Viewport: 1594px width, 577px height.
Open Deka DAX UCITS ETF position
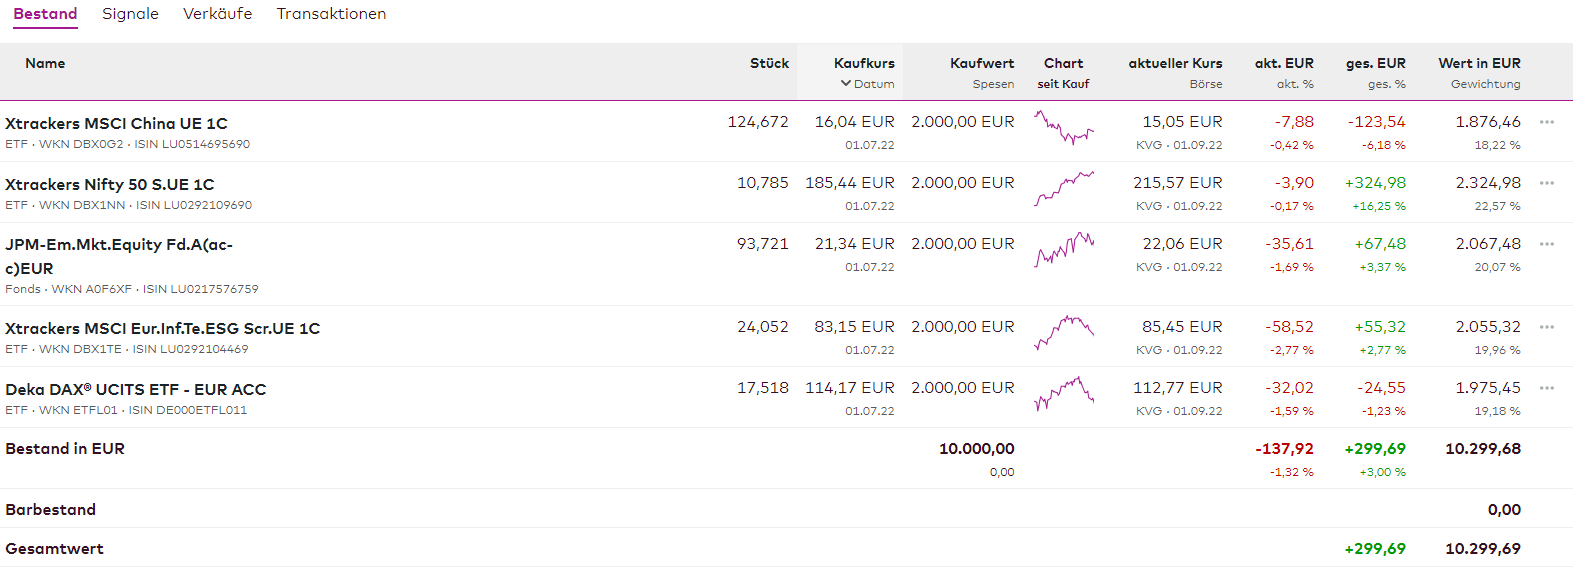(x=135, y=390)
